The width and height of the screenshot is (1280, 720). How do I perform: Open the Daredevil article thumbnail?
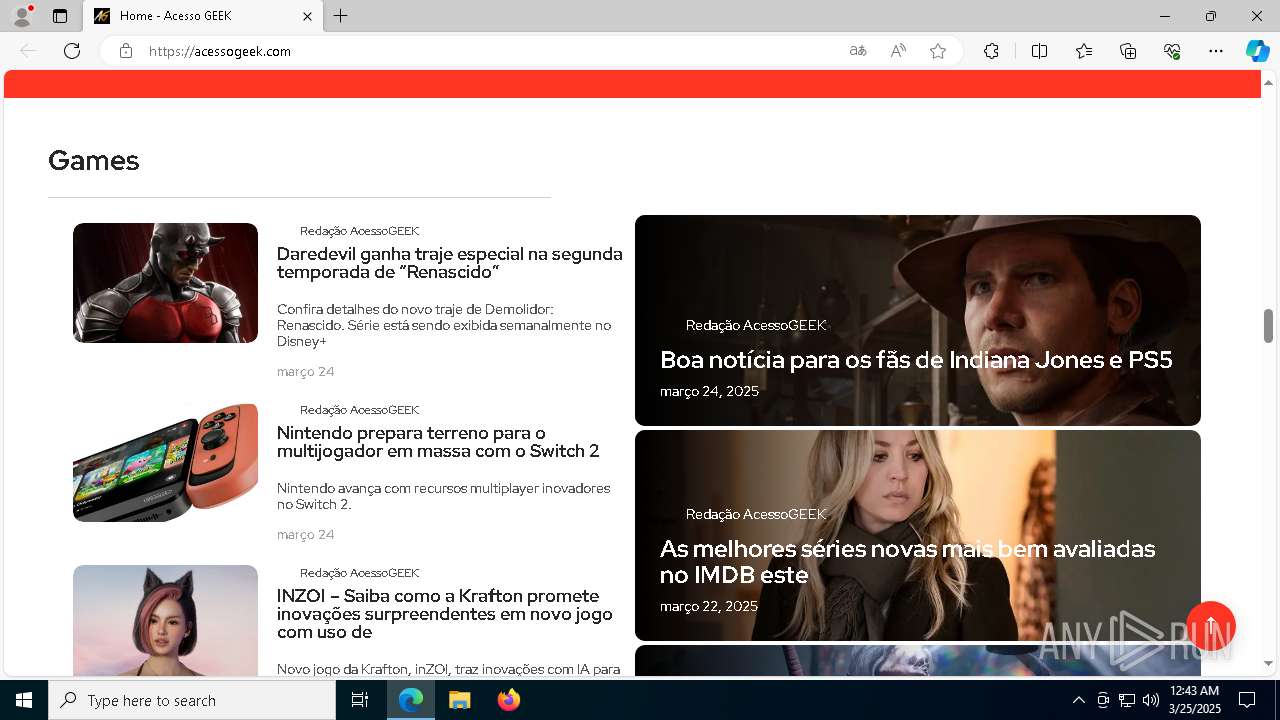pyautogui.click(x=165, y=283)
